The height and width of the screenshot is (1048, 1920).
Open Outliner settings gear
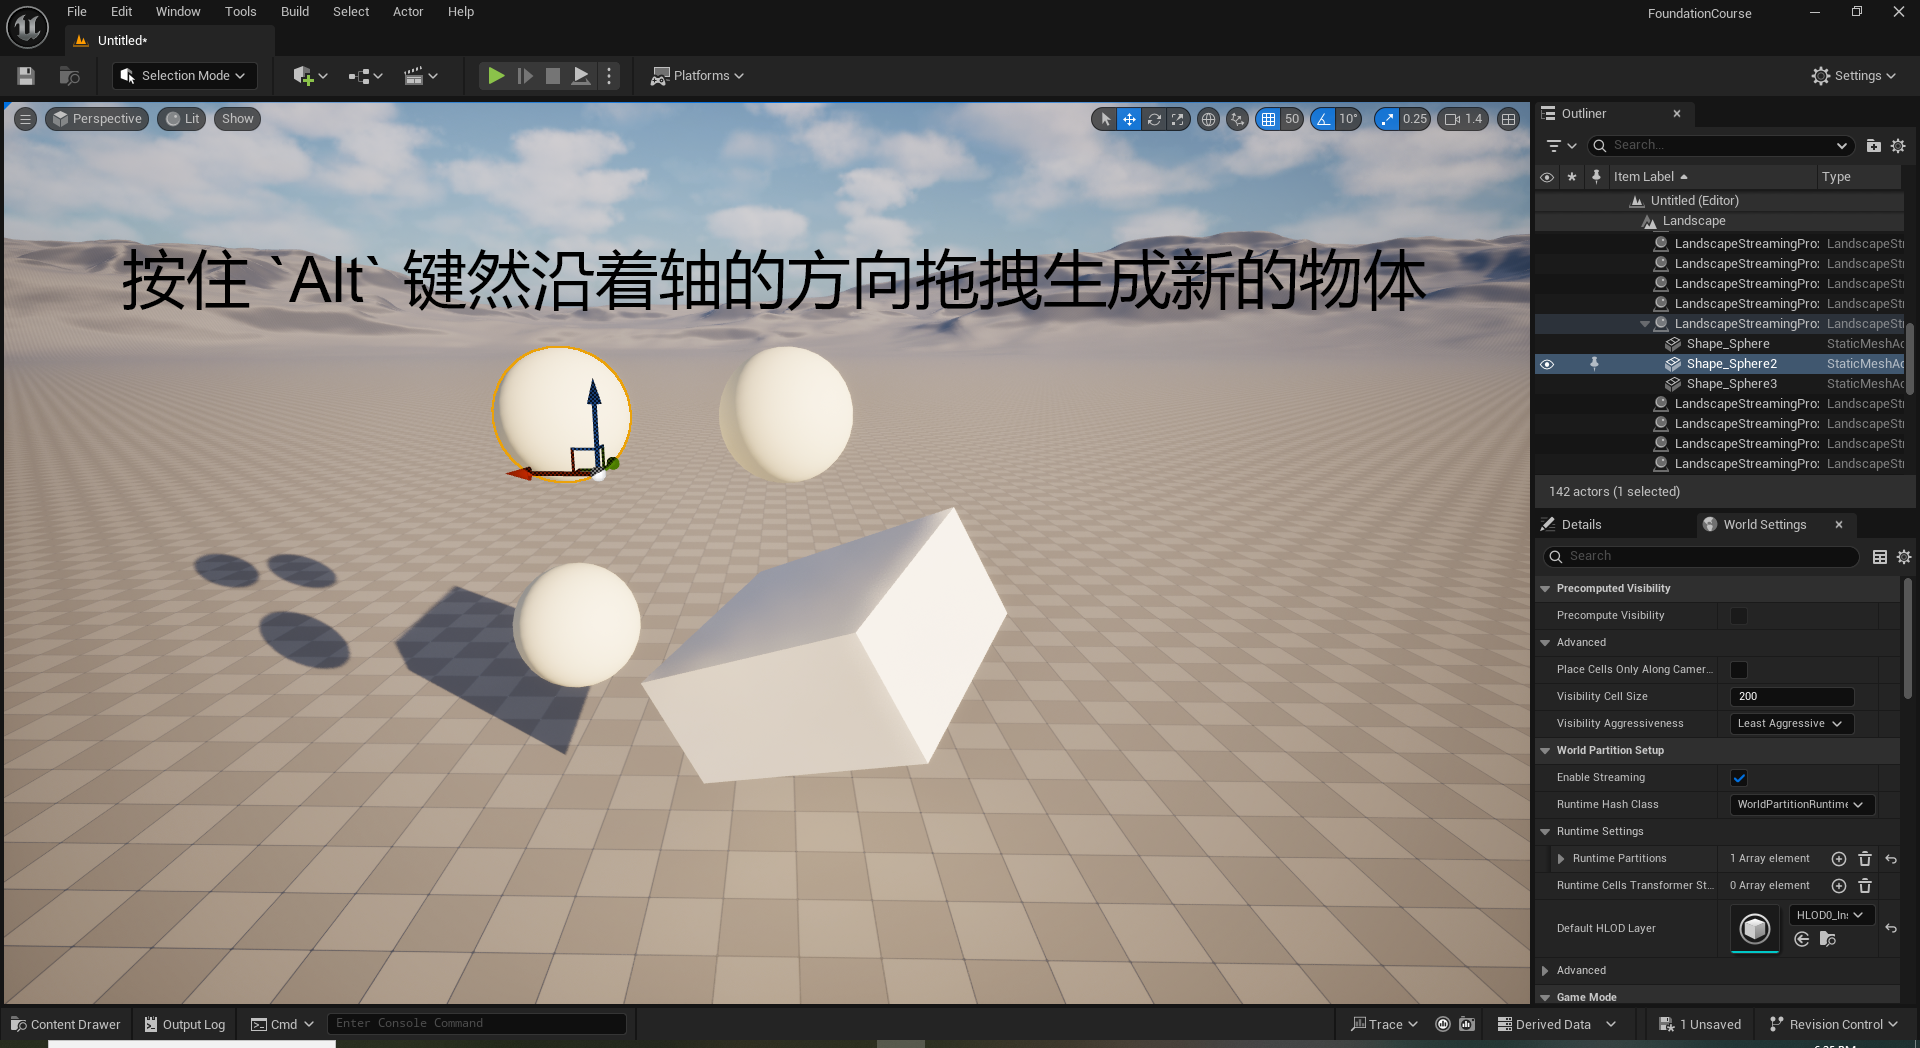pos(1898,146)
